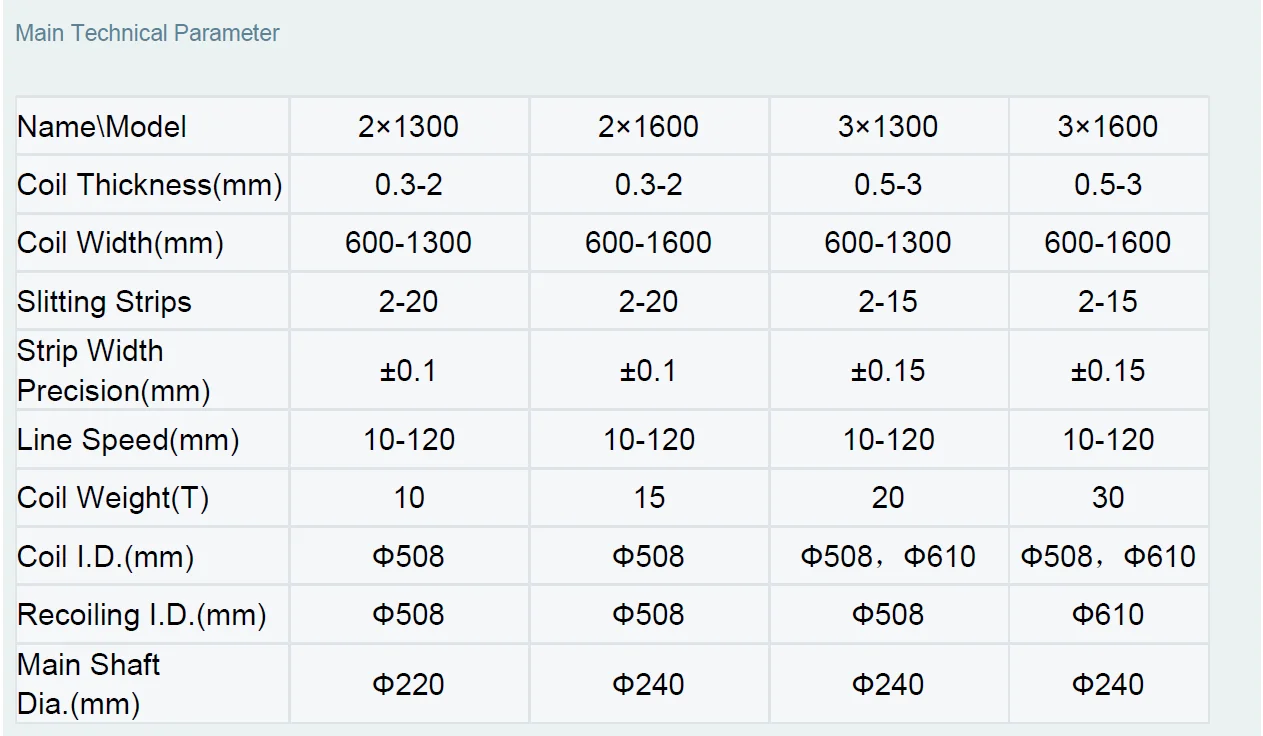1263x736 pixels.
Task: Select the 3×1600 model column header
Action: click(1108, 127)
